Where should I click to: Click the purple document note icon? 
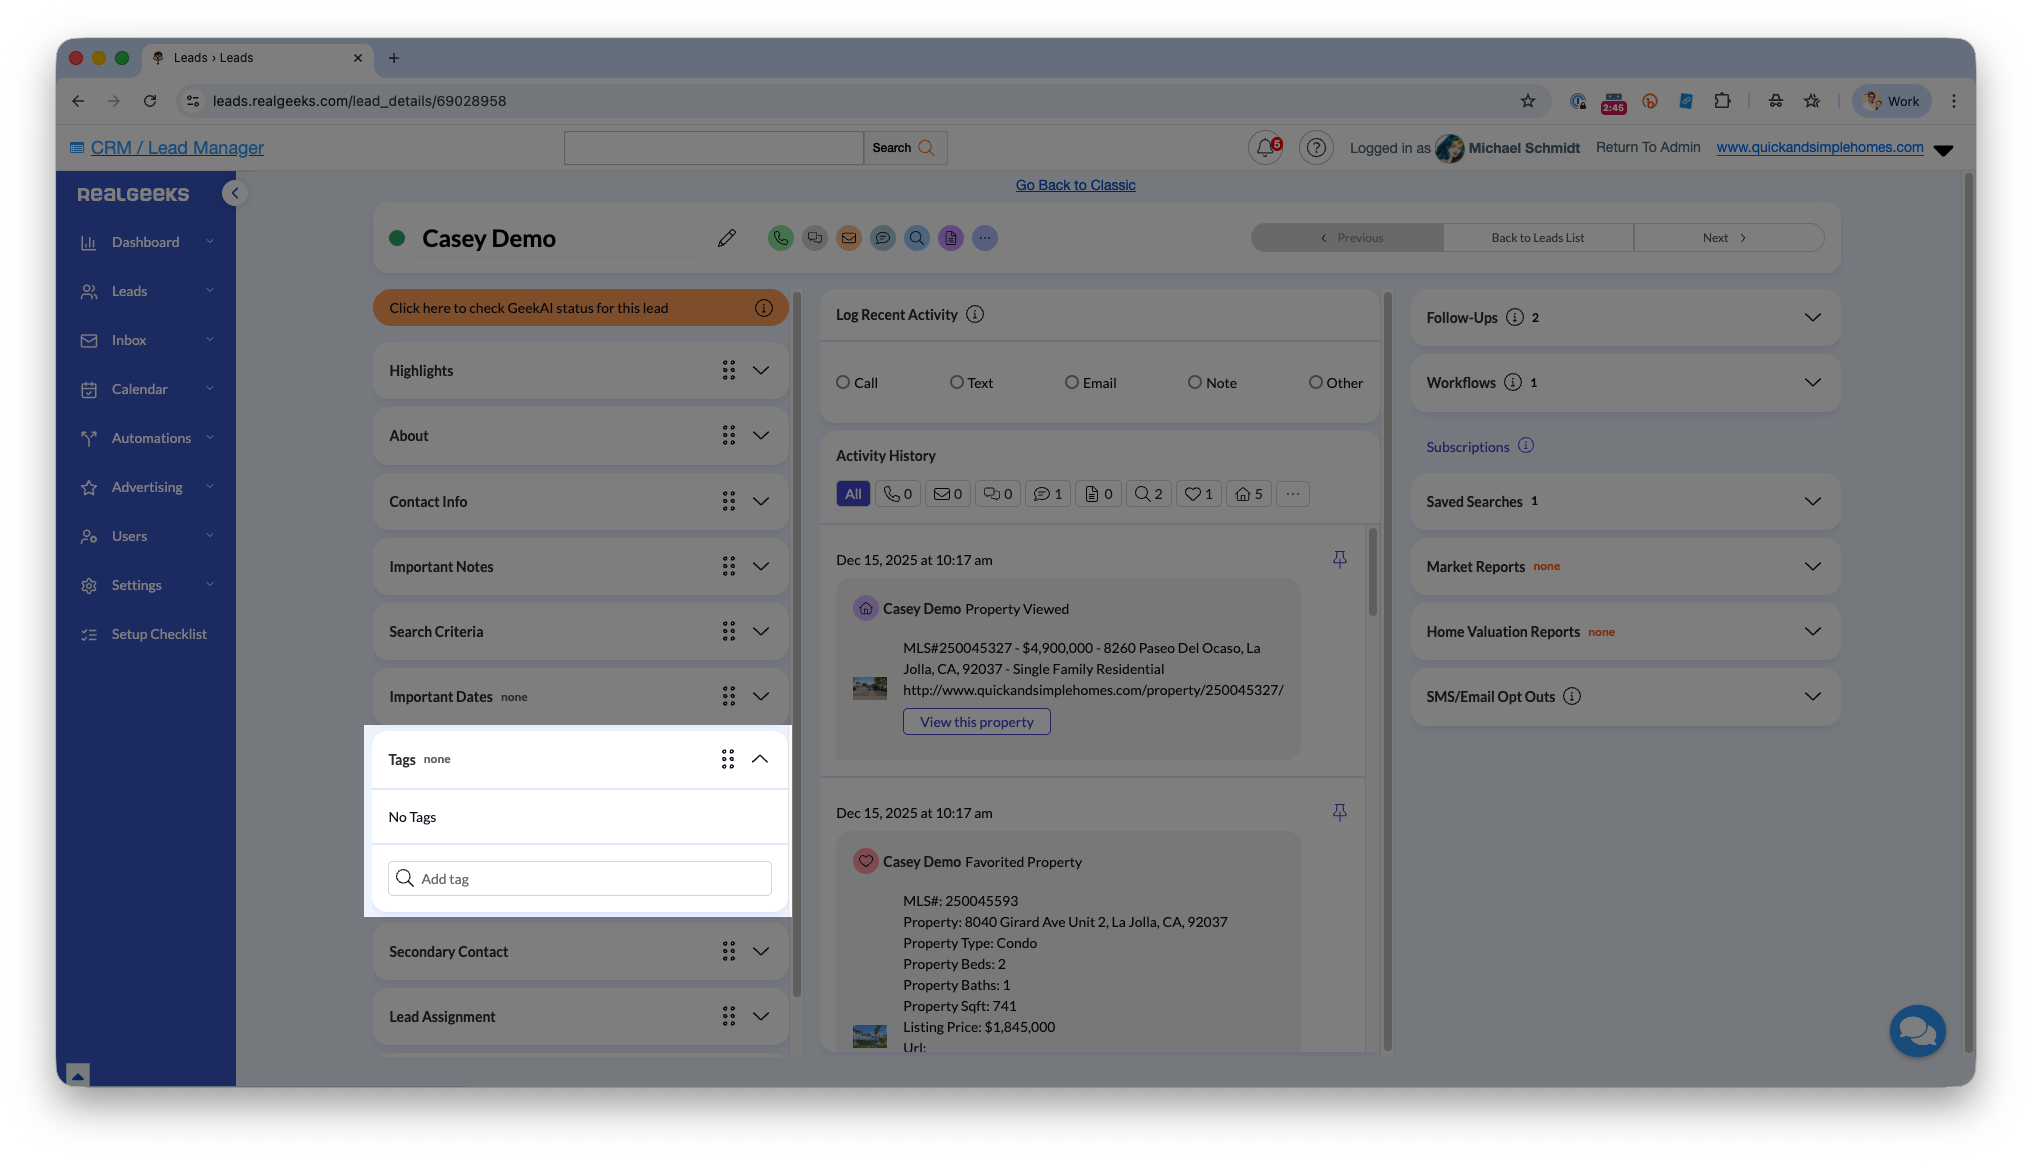click(950, 238)
